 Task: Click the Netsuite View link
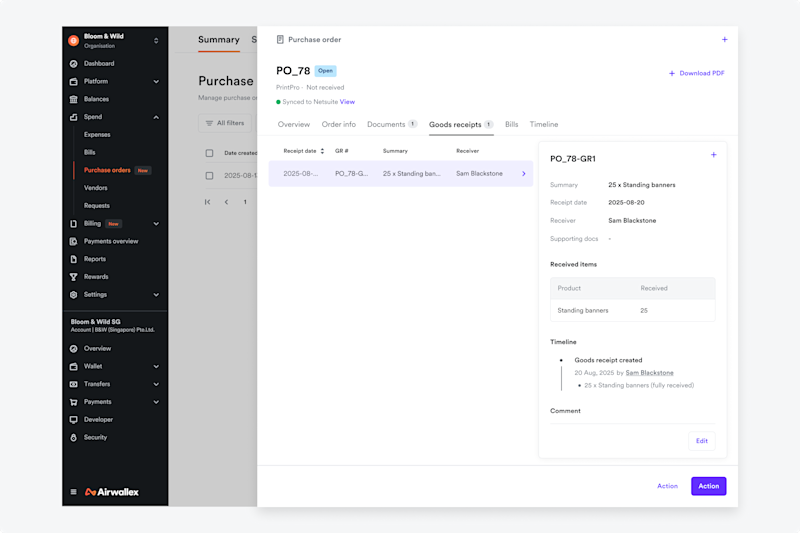(347, 102)
